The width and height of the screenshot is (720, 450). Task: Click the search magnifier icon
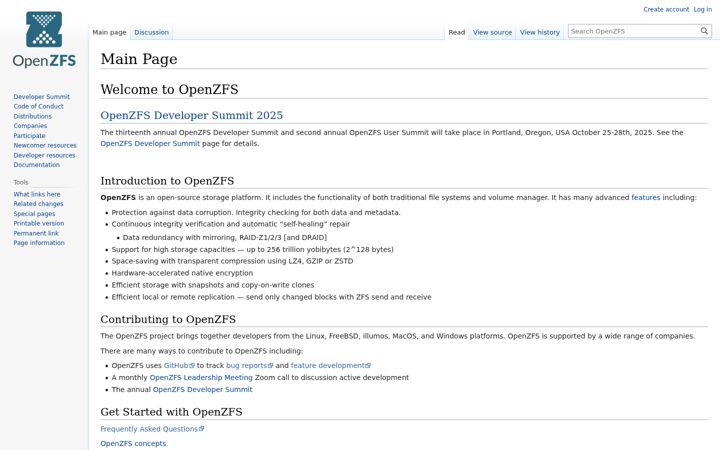click(704, 31)
